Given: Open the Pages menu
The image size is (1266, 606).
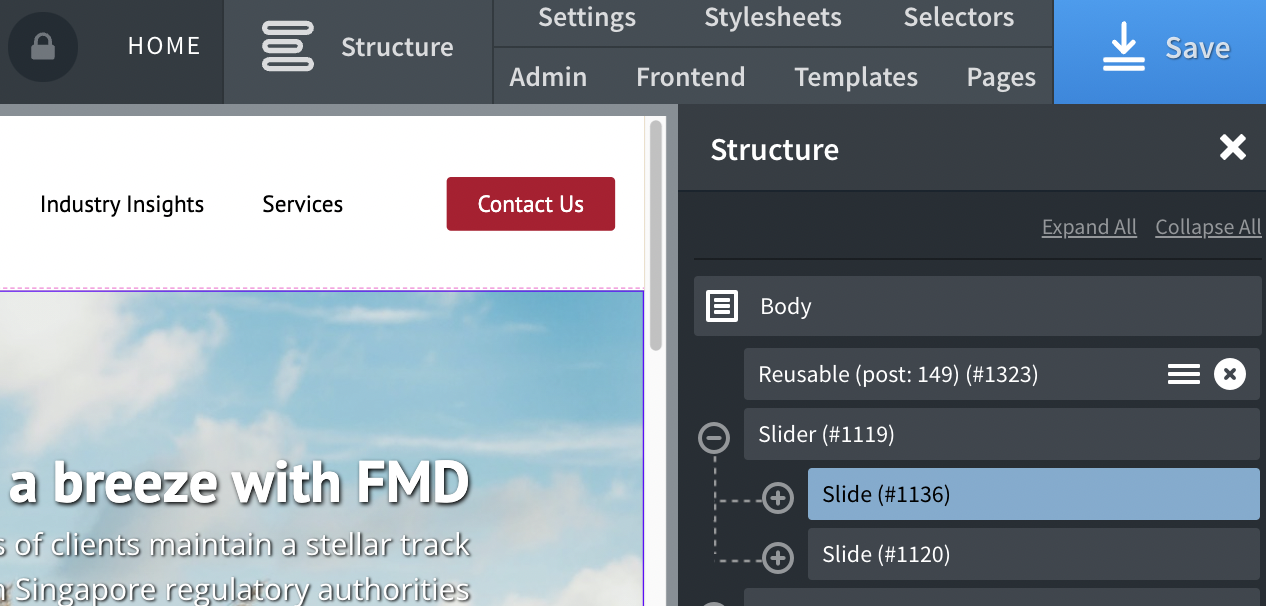Looking at the screenshot, I should point(1001,77).
